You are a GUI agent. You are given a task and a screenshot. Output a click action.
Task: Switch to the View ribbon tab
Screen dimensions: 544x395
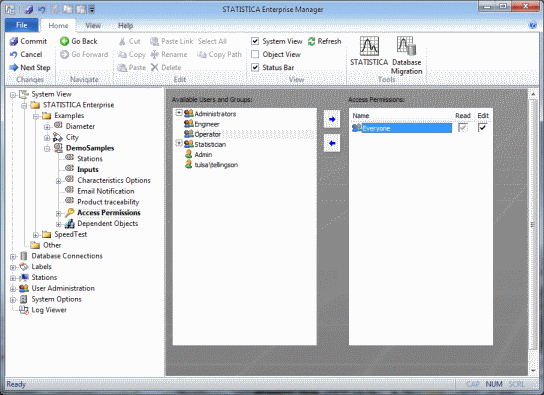pyautogui.click(x=93, y=25)
